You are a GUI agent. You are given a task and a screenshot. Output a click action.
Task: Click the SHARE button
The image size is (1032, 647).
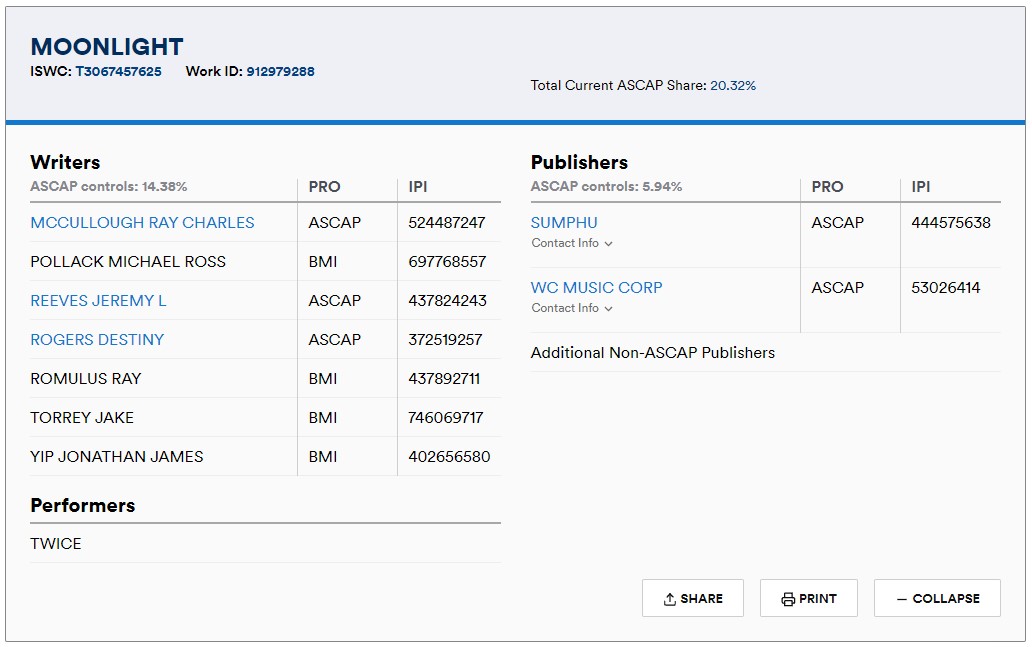[692, 598]
